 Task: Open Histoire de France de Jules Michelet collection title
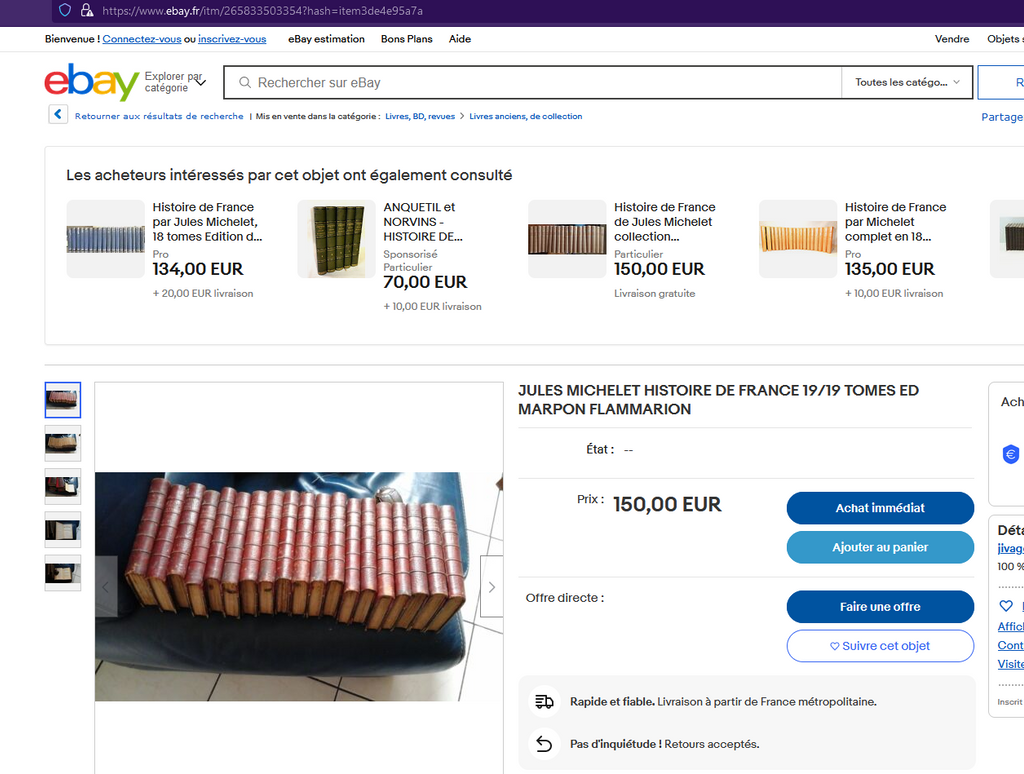tap(664, 222)
